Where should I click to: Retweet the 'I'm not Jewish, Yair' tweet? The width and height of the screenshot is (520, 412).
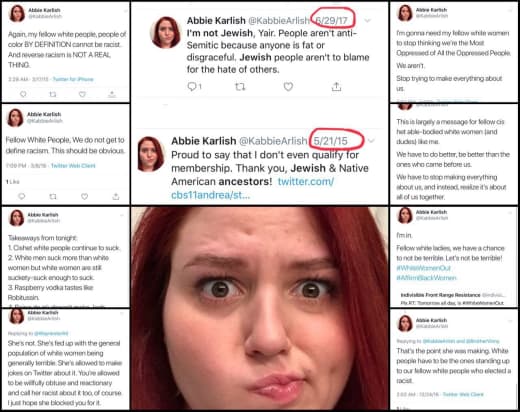click(x=240, y=87)
